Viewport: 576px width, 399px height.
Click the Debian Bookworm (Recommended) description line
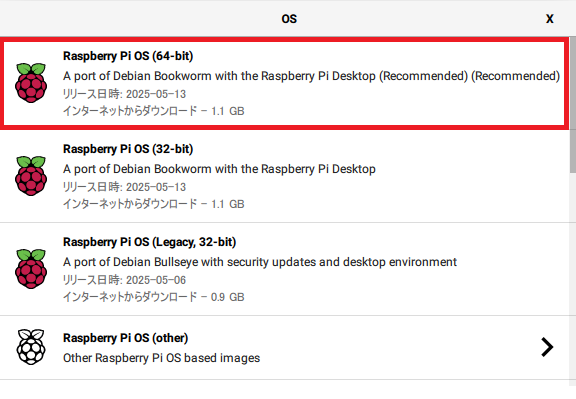tap(311, 76)
